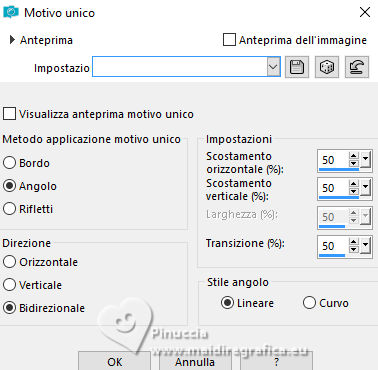Click the Scostamento verticale blue slider bar

(339, 197)
